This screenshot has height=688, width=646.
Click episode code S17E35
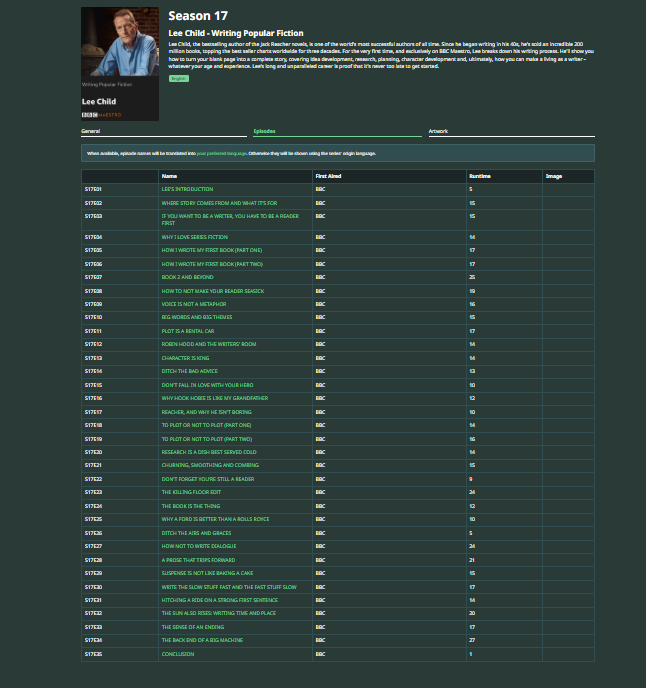point(93,654)
